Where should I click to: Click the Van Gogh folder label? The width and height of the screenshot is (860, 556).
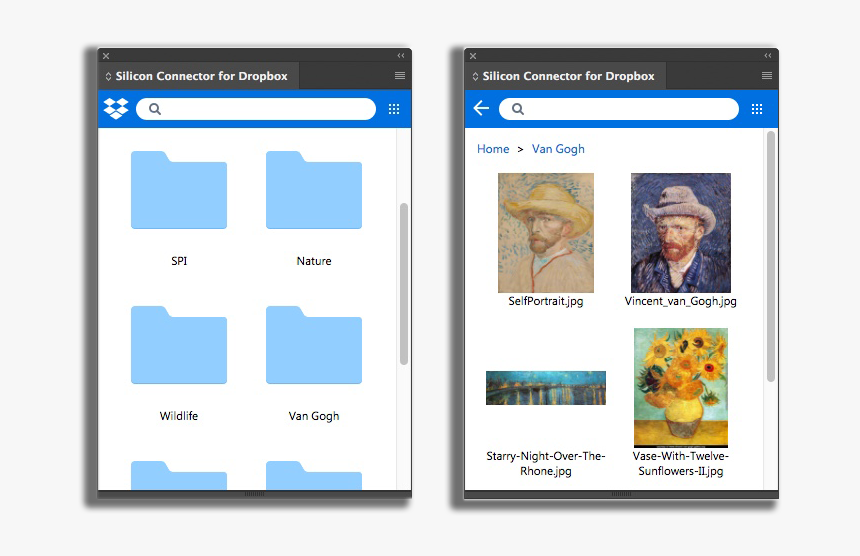(x=314, y=416)
